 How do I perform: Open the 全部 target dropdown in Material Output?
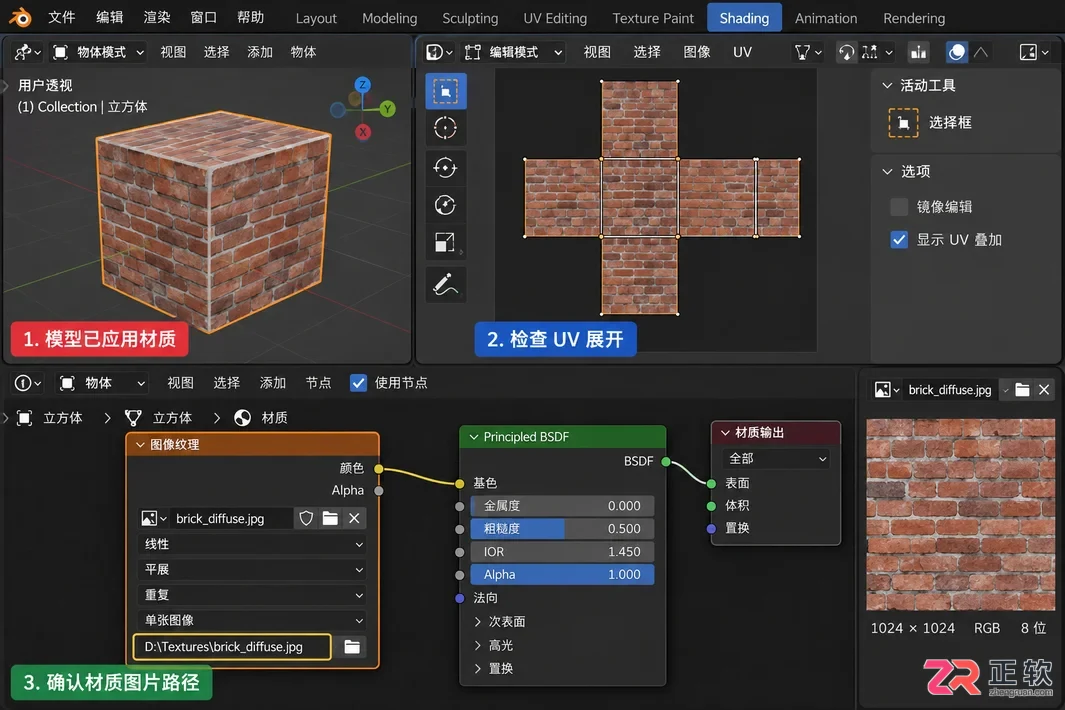tap(777, 459)
